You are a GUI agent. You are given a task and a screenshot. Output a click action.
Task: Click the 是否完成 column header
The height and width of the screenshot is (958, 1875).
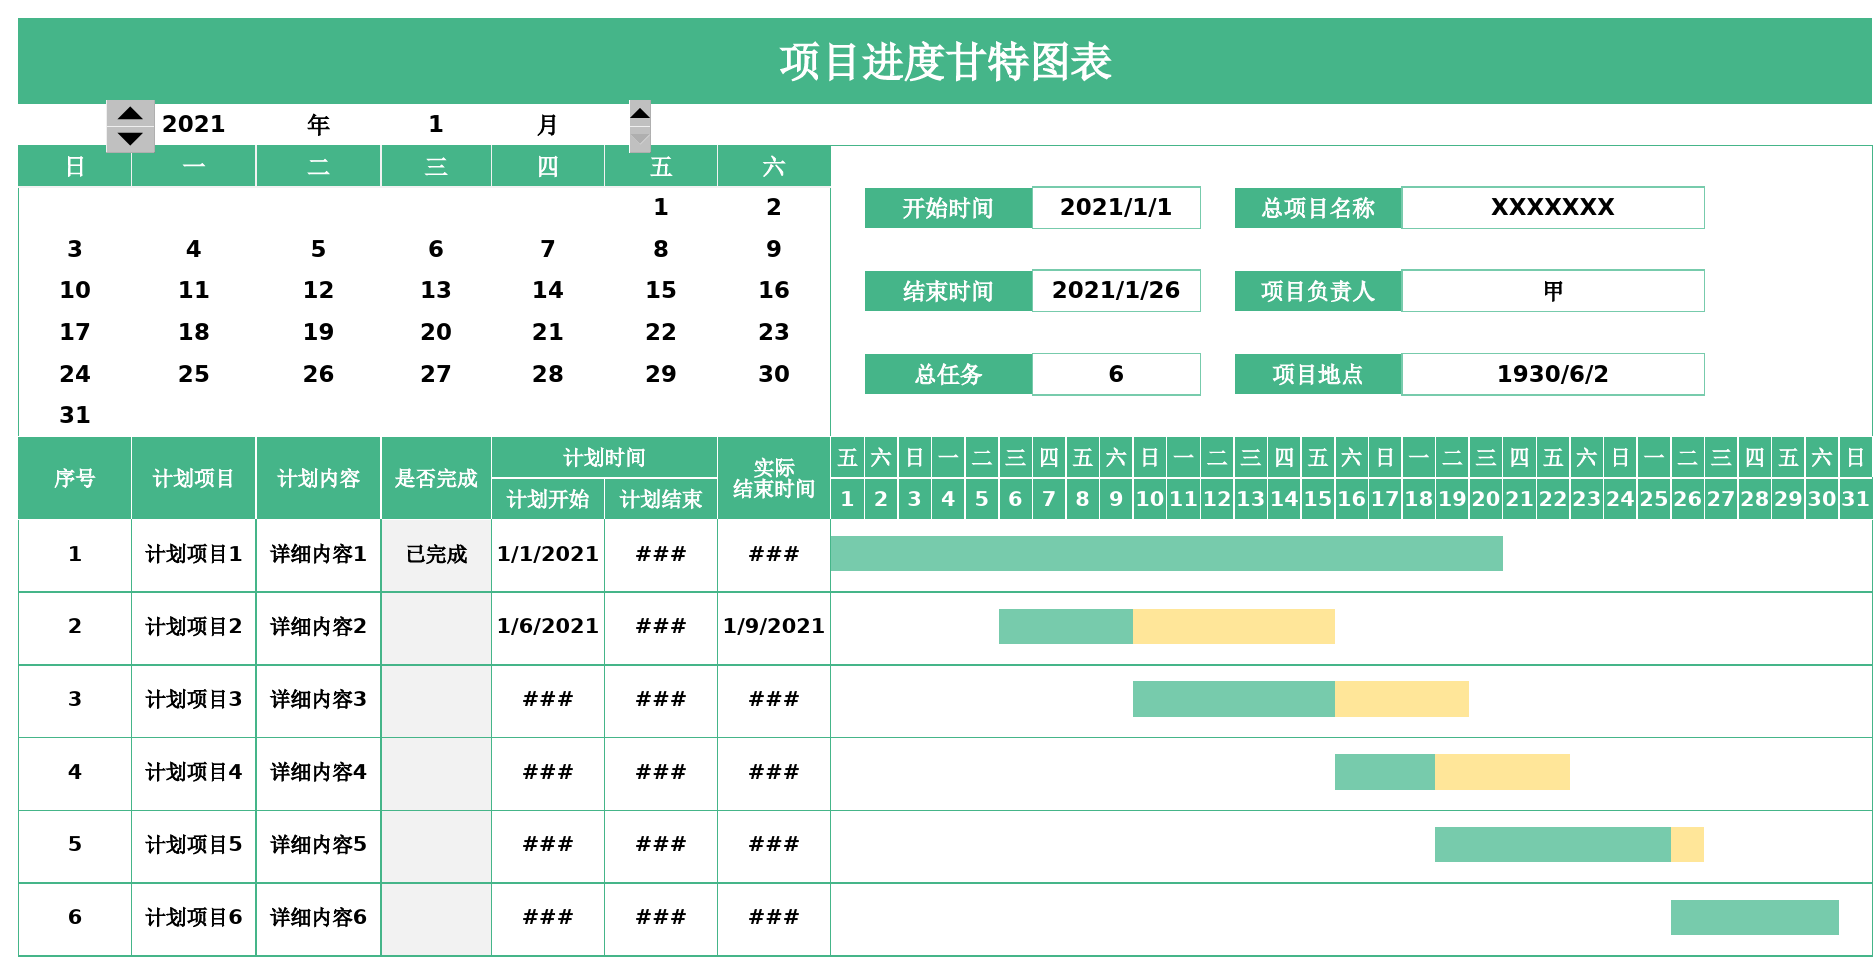436,478
